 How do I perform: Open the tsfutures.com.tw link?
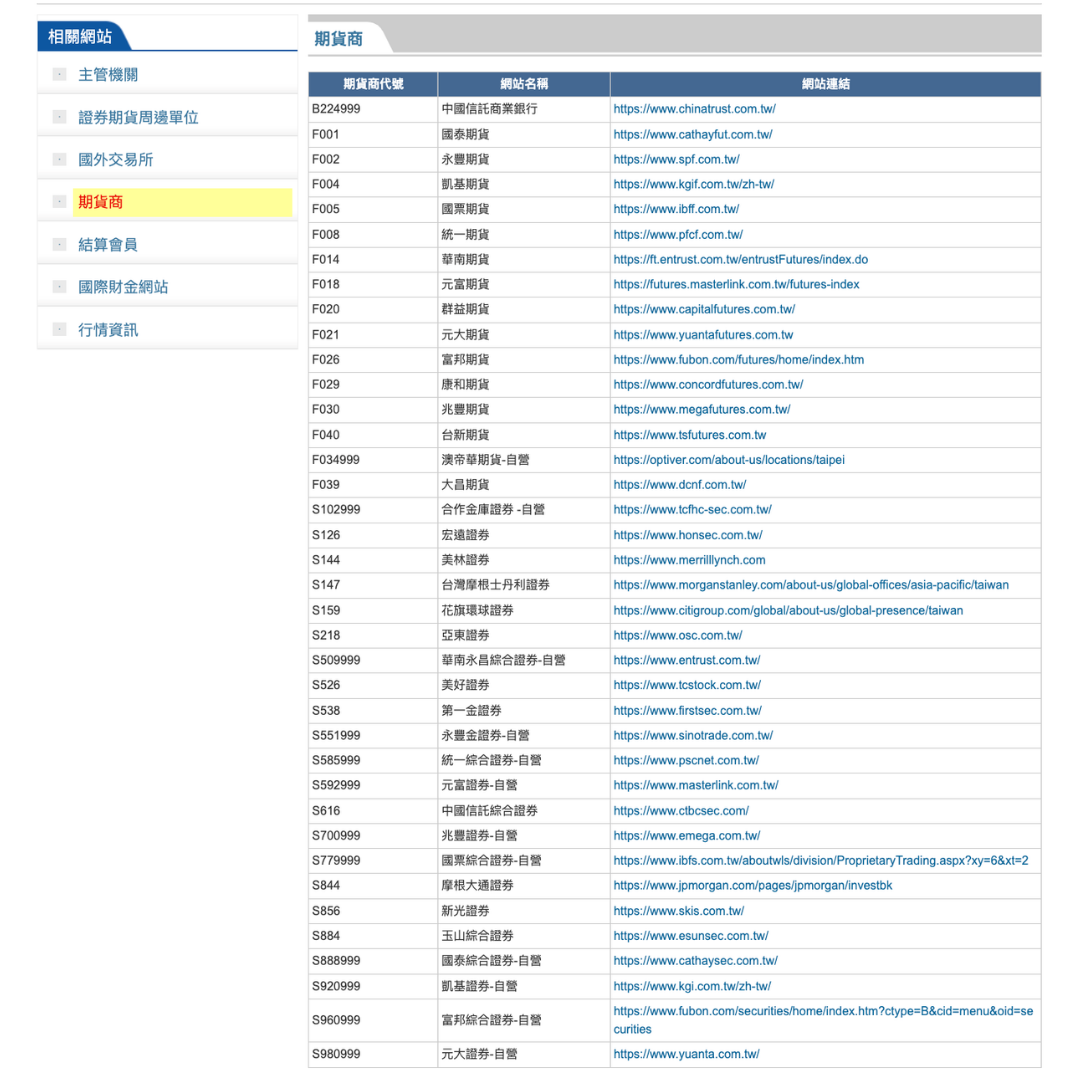click(x=689, y=435)
